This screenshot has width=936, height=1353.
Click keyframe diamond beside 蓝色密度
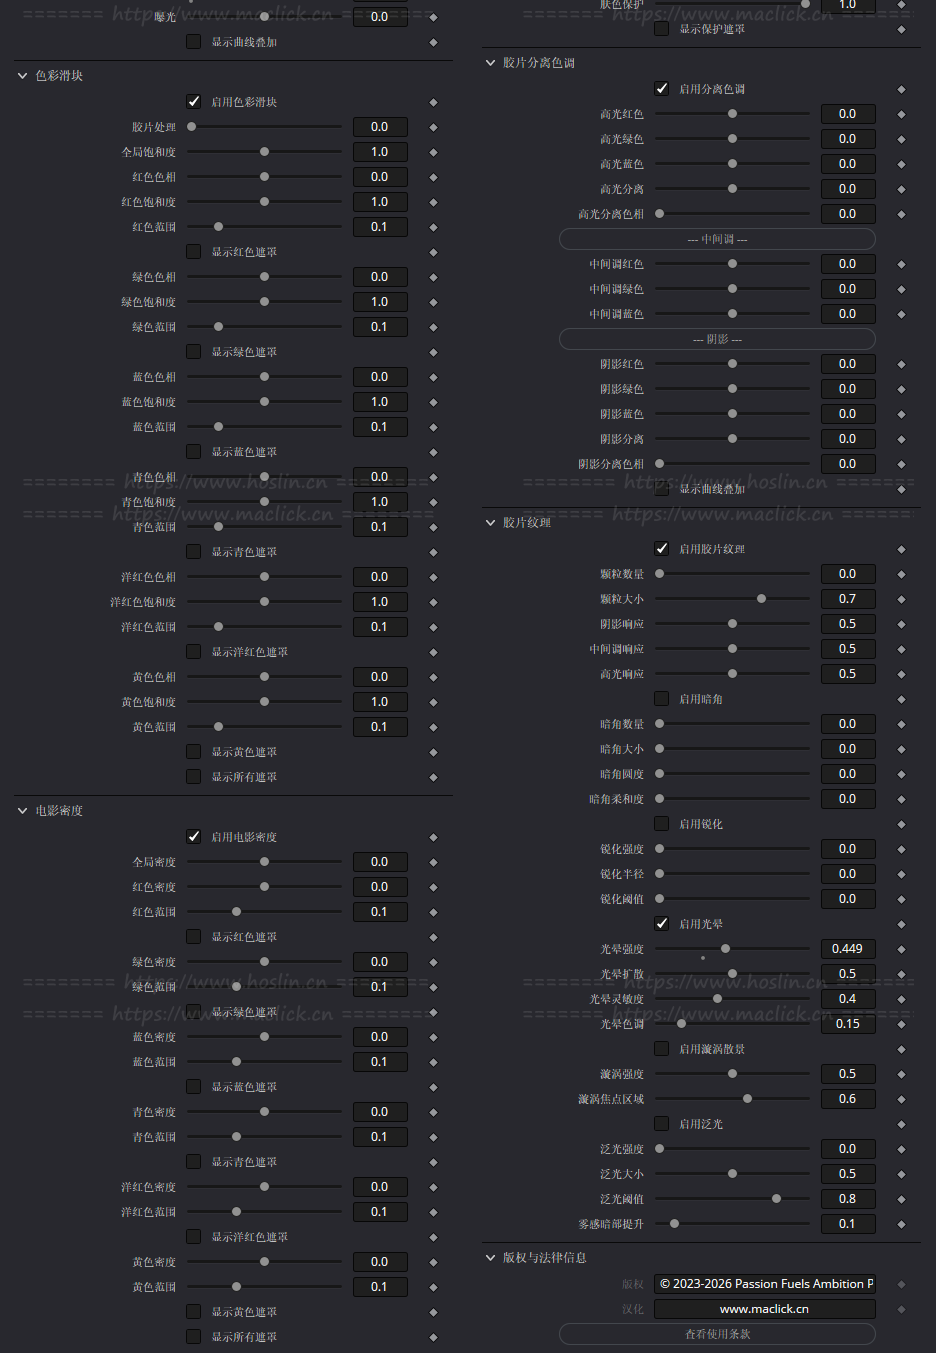tap(433, 1037)
